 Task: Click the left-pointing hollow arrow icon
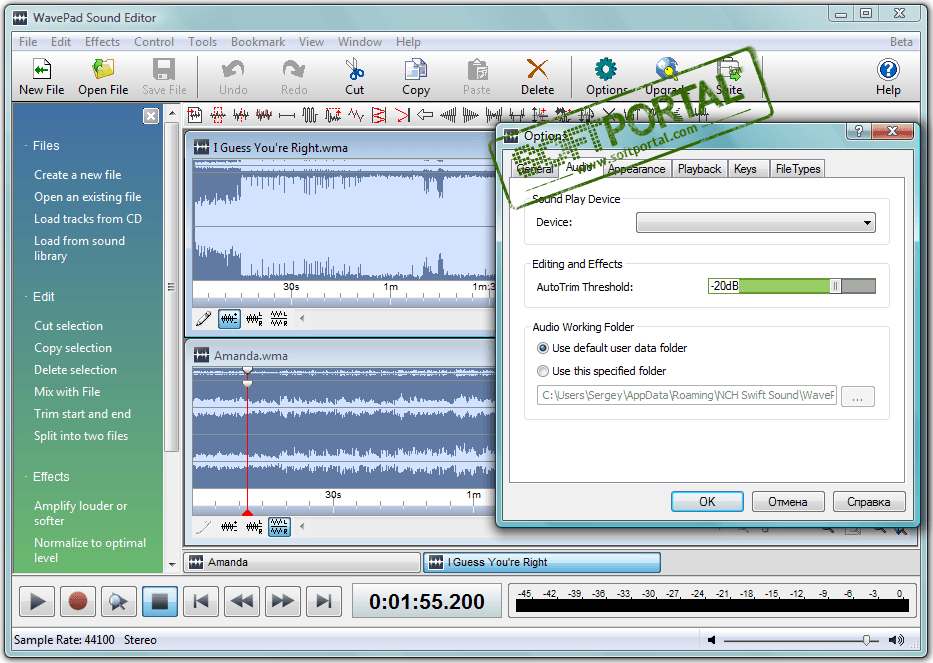425,114
